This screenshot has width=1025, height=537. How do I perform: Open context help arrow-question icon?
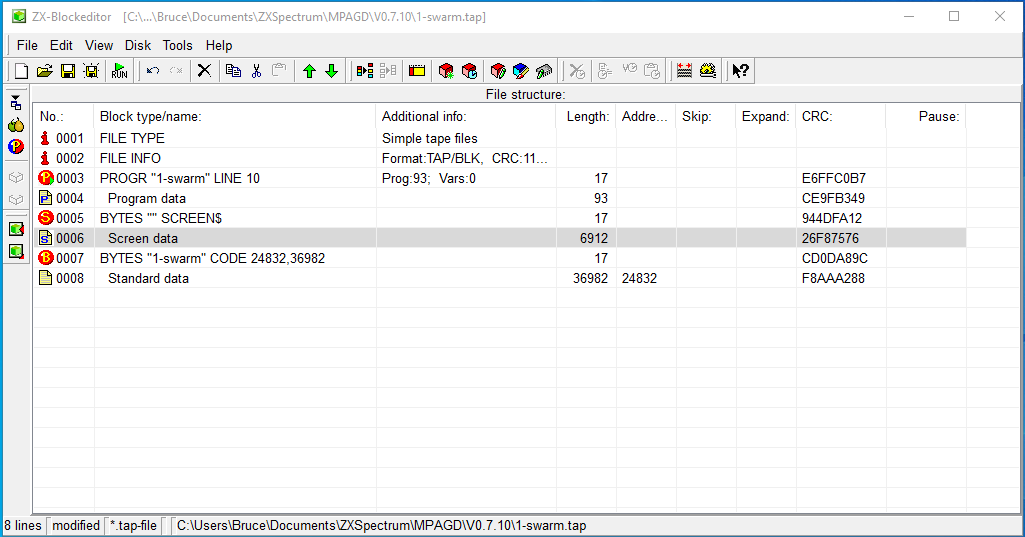[x=740, y=71]
